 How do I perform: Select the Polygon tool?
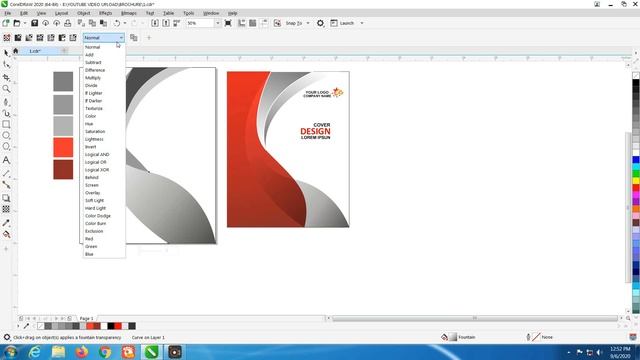tap(6, 147)
